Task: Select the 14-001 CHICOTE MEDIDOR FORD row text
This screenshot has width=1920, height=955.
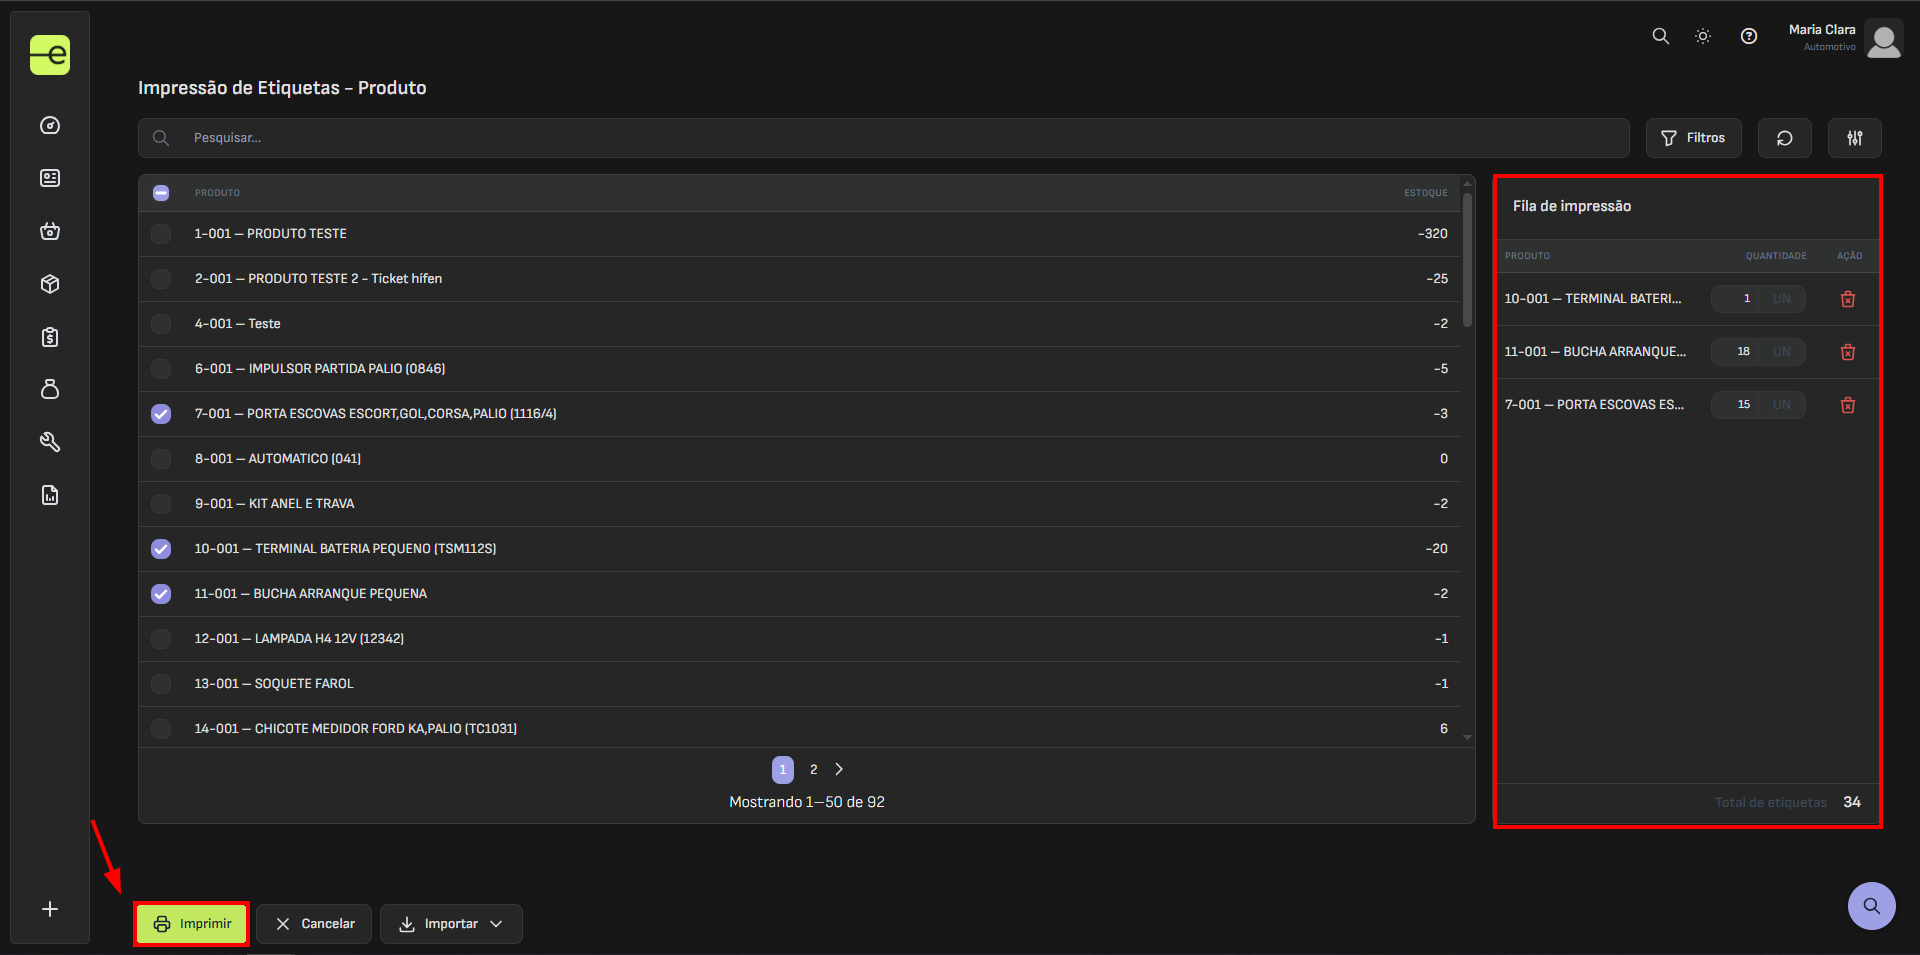Action: pos(356,729)
